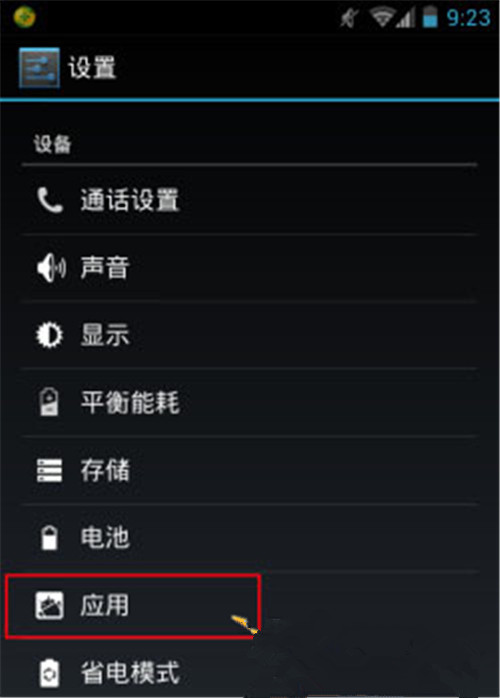Tap the power-saving icon beside 省电模式
500x698 pixels.
(x=49, y=674)
